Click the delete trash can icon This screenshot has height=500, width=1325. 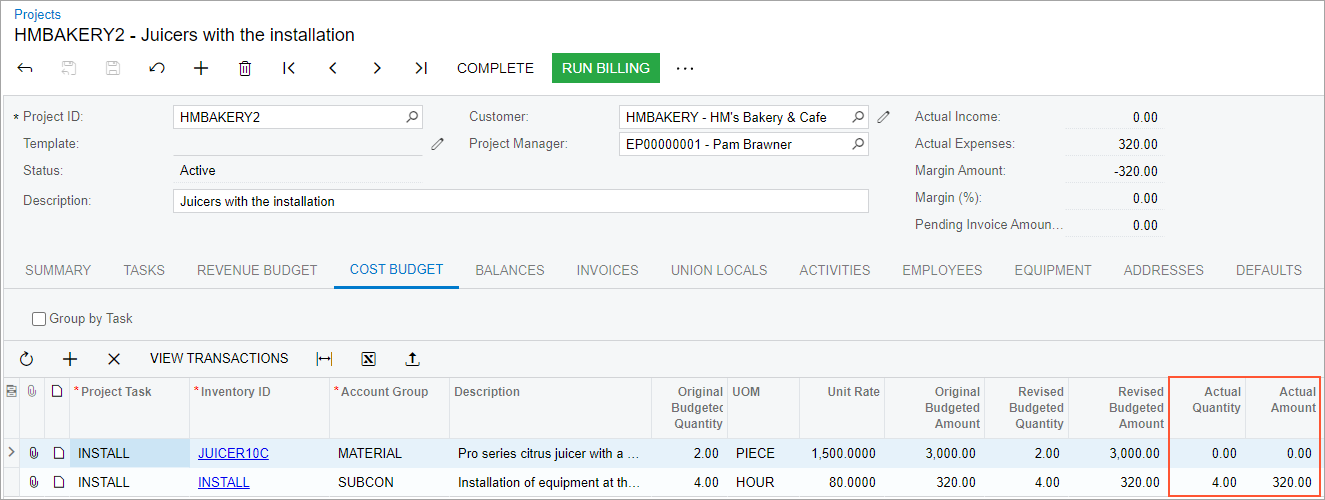pos(245,68)
